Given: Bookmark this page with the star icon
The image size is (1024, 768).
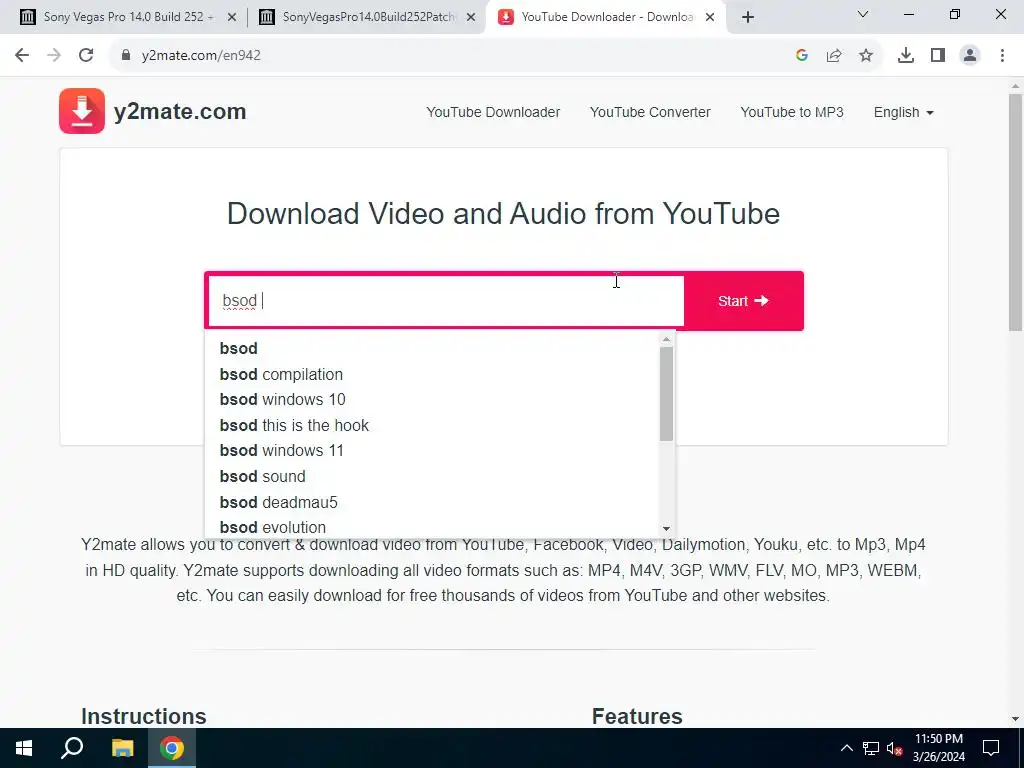Looking at the screenshot, I should click(x=866, y=56).
